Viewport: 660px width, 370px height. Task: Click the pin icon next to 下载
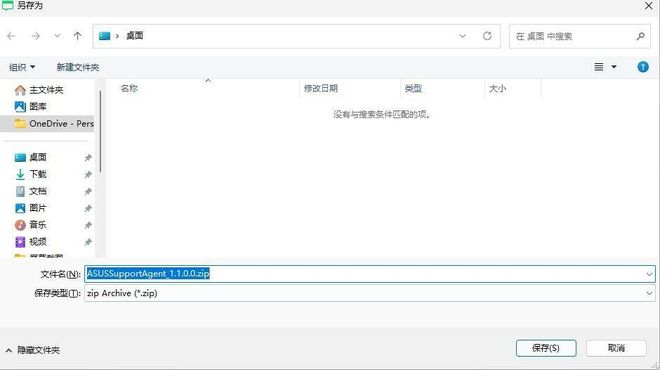(88, 174)
